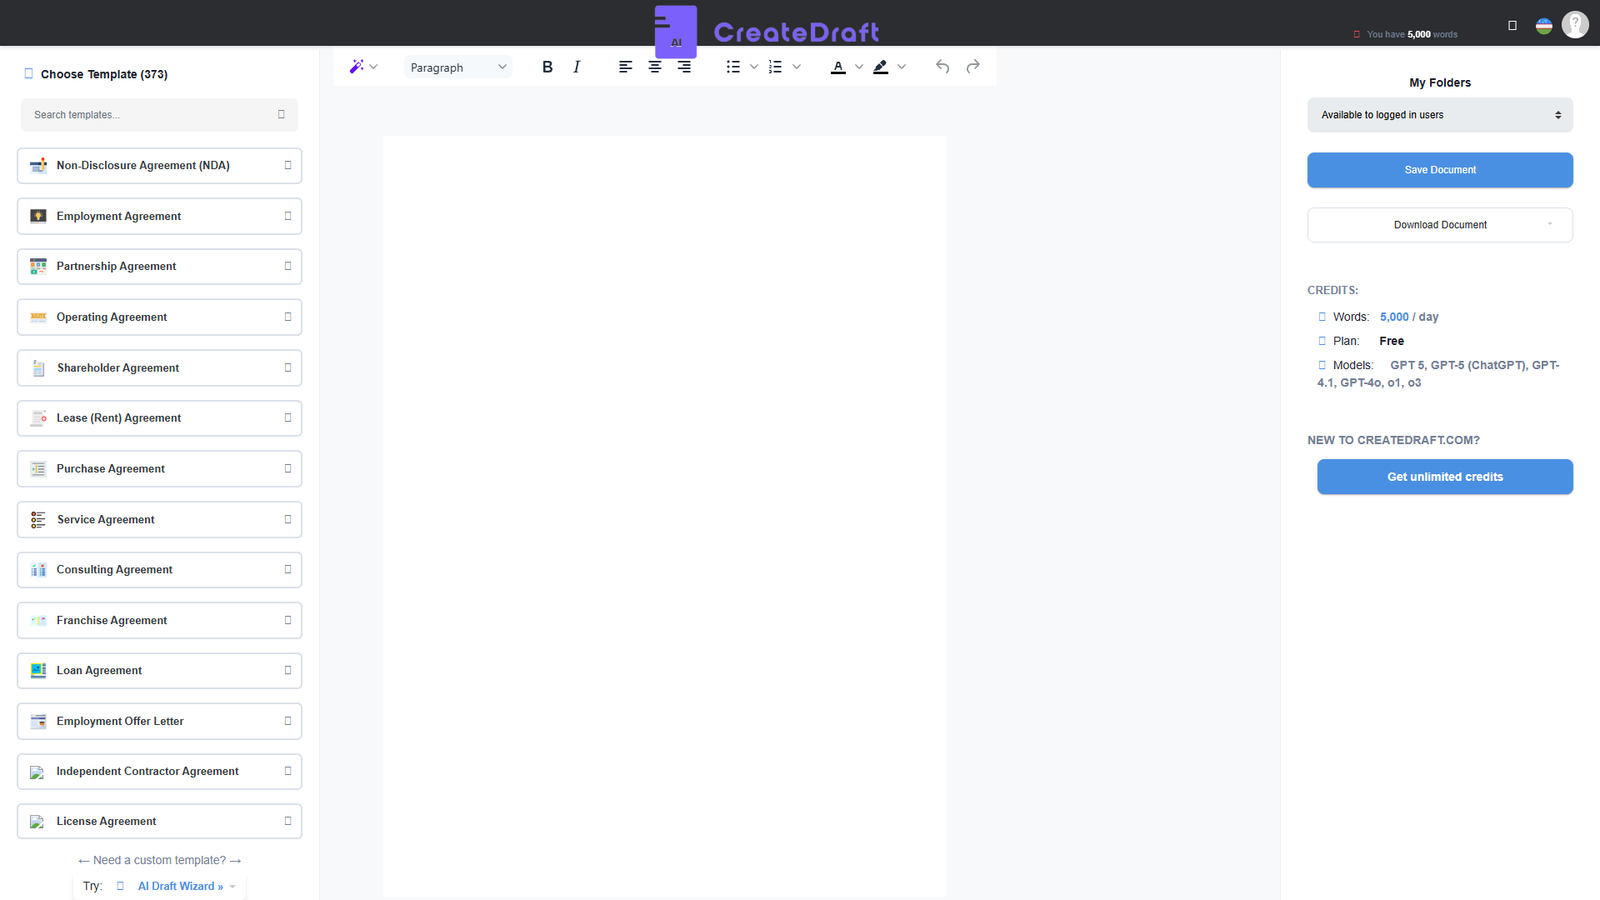Focus the Search templates field
Screen dimensions: 1600x900
(x=159, y=115)
